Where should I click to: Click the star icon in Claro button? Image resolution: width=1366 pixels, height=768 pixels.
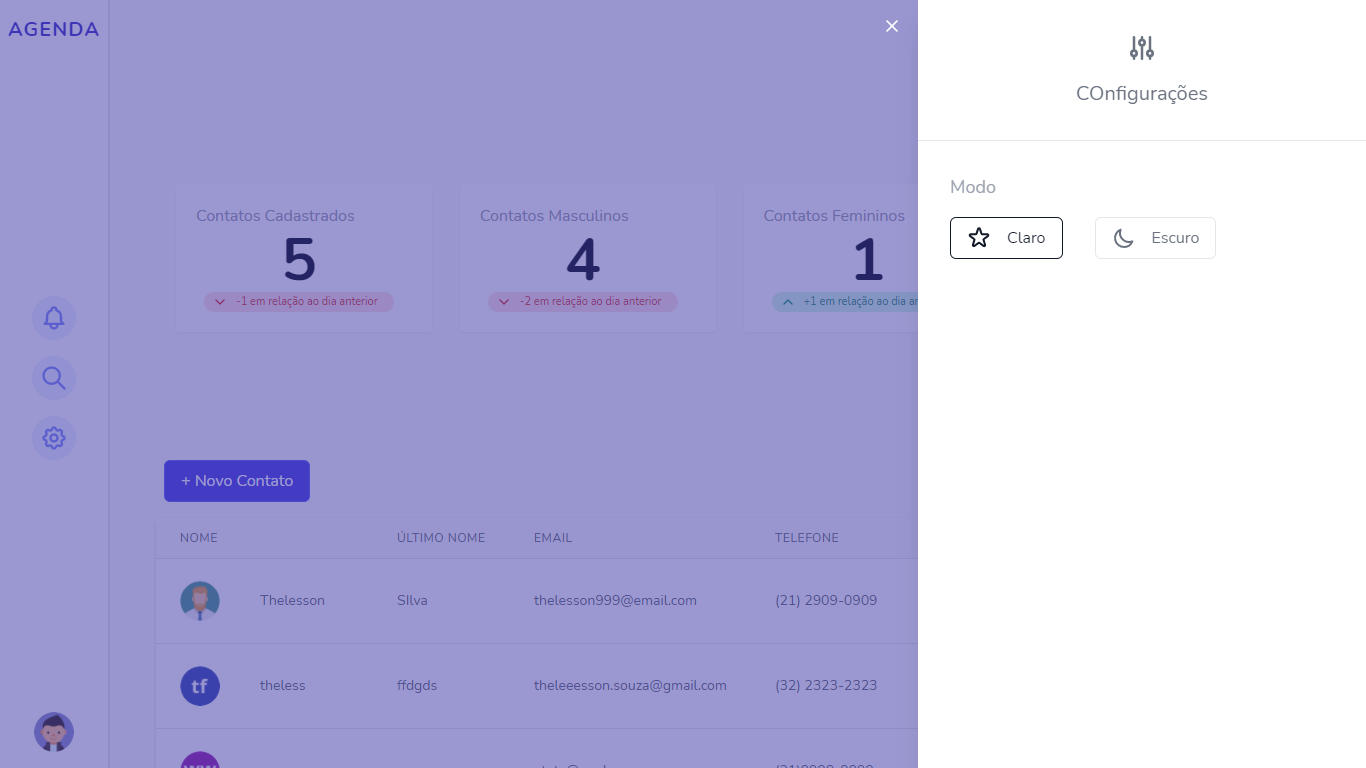pos(979,238)
